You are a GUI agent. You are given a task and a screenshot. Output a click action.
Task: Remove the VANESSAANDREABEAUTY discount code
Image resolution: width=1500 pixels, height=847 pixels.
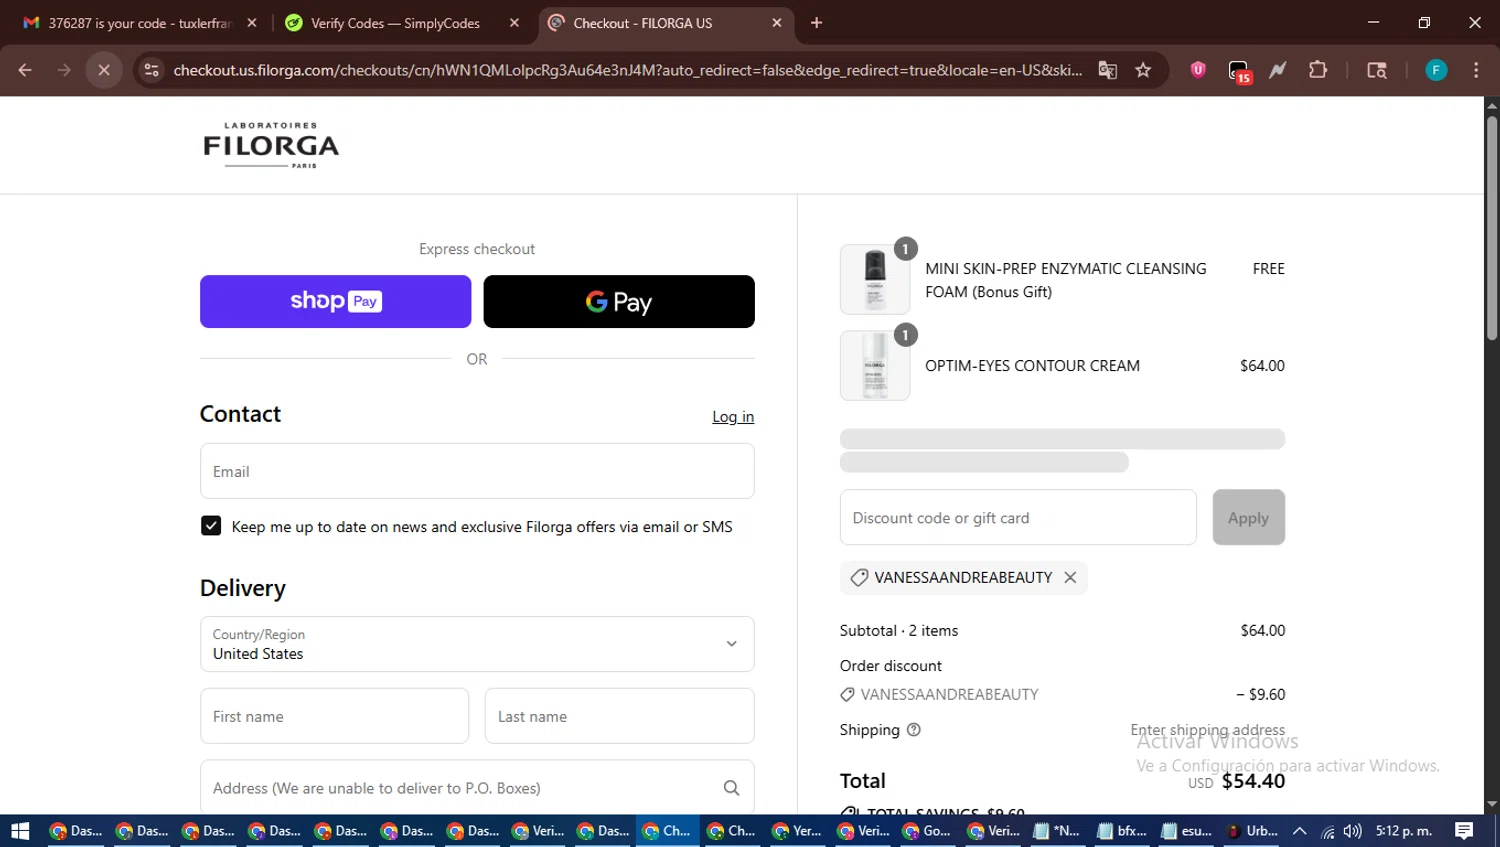pyautogui.click(x=1070, y=577)
